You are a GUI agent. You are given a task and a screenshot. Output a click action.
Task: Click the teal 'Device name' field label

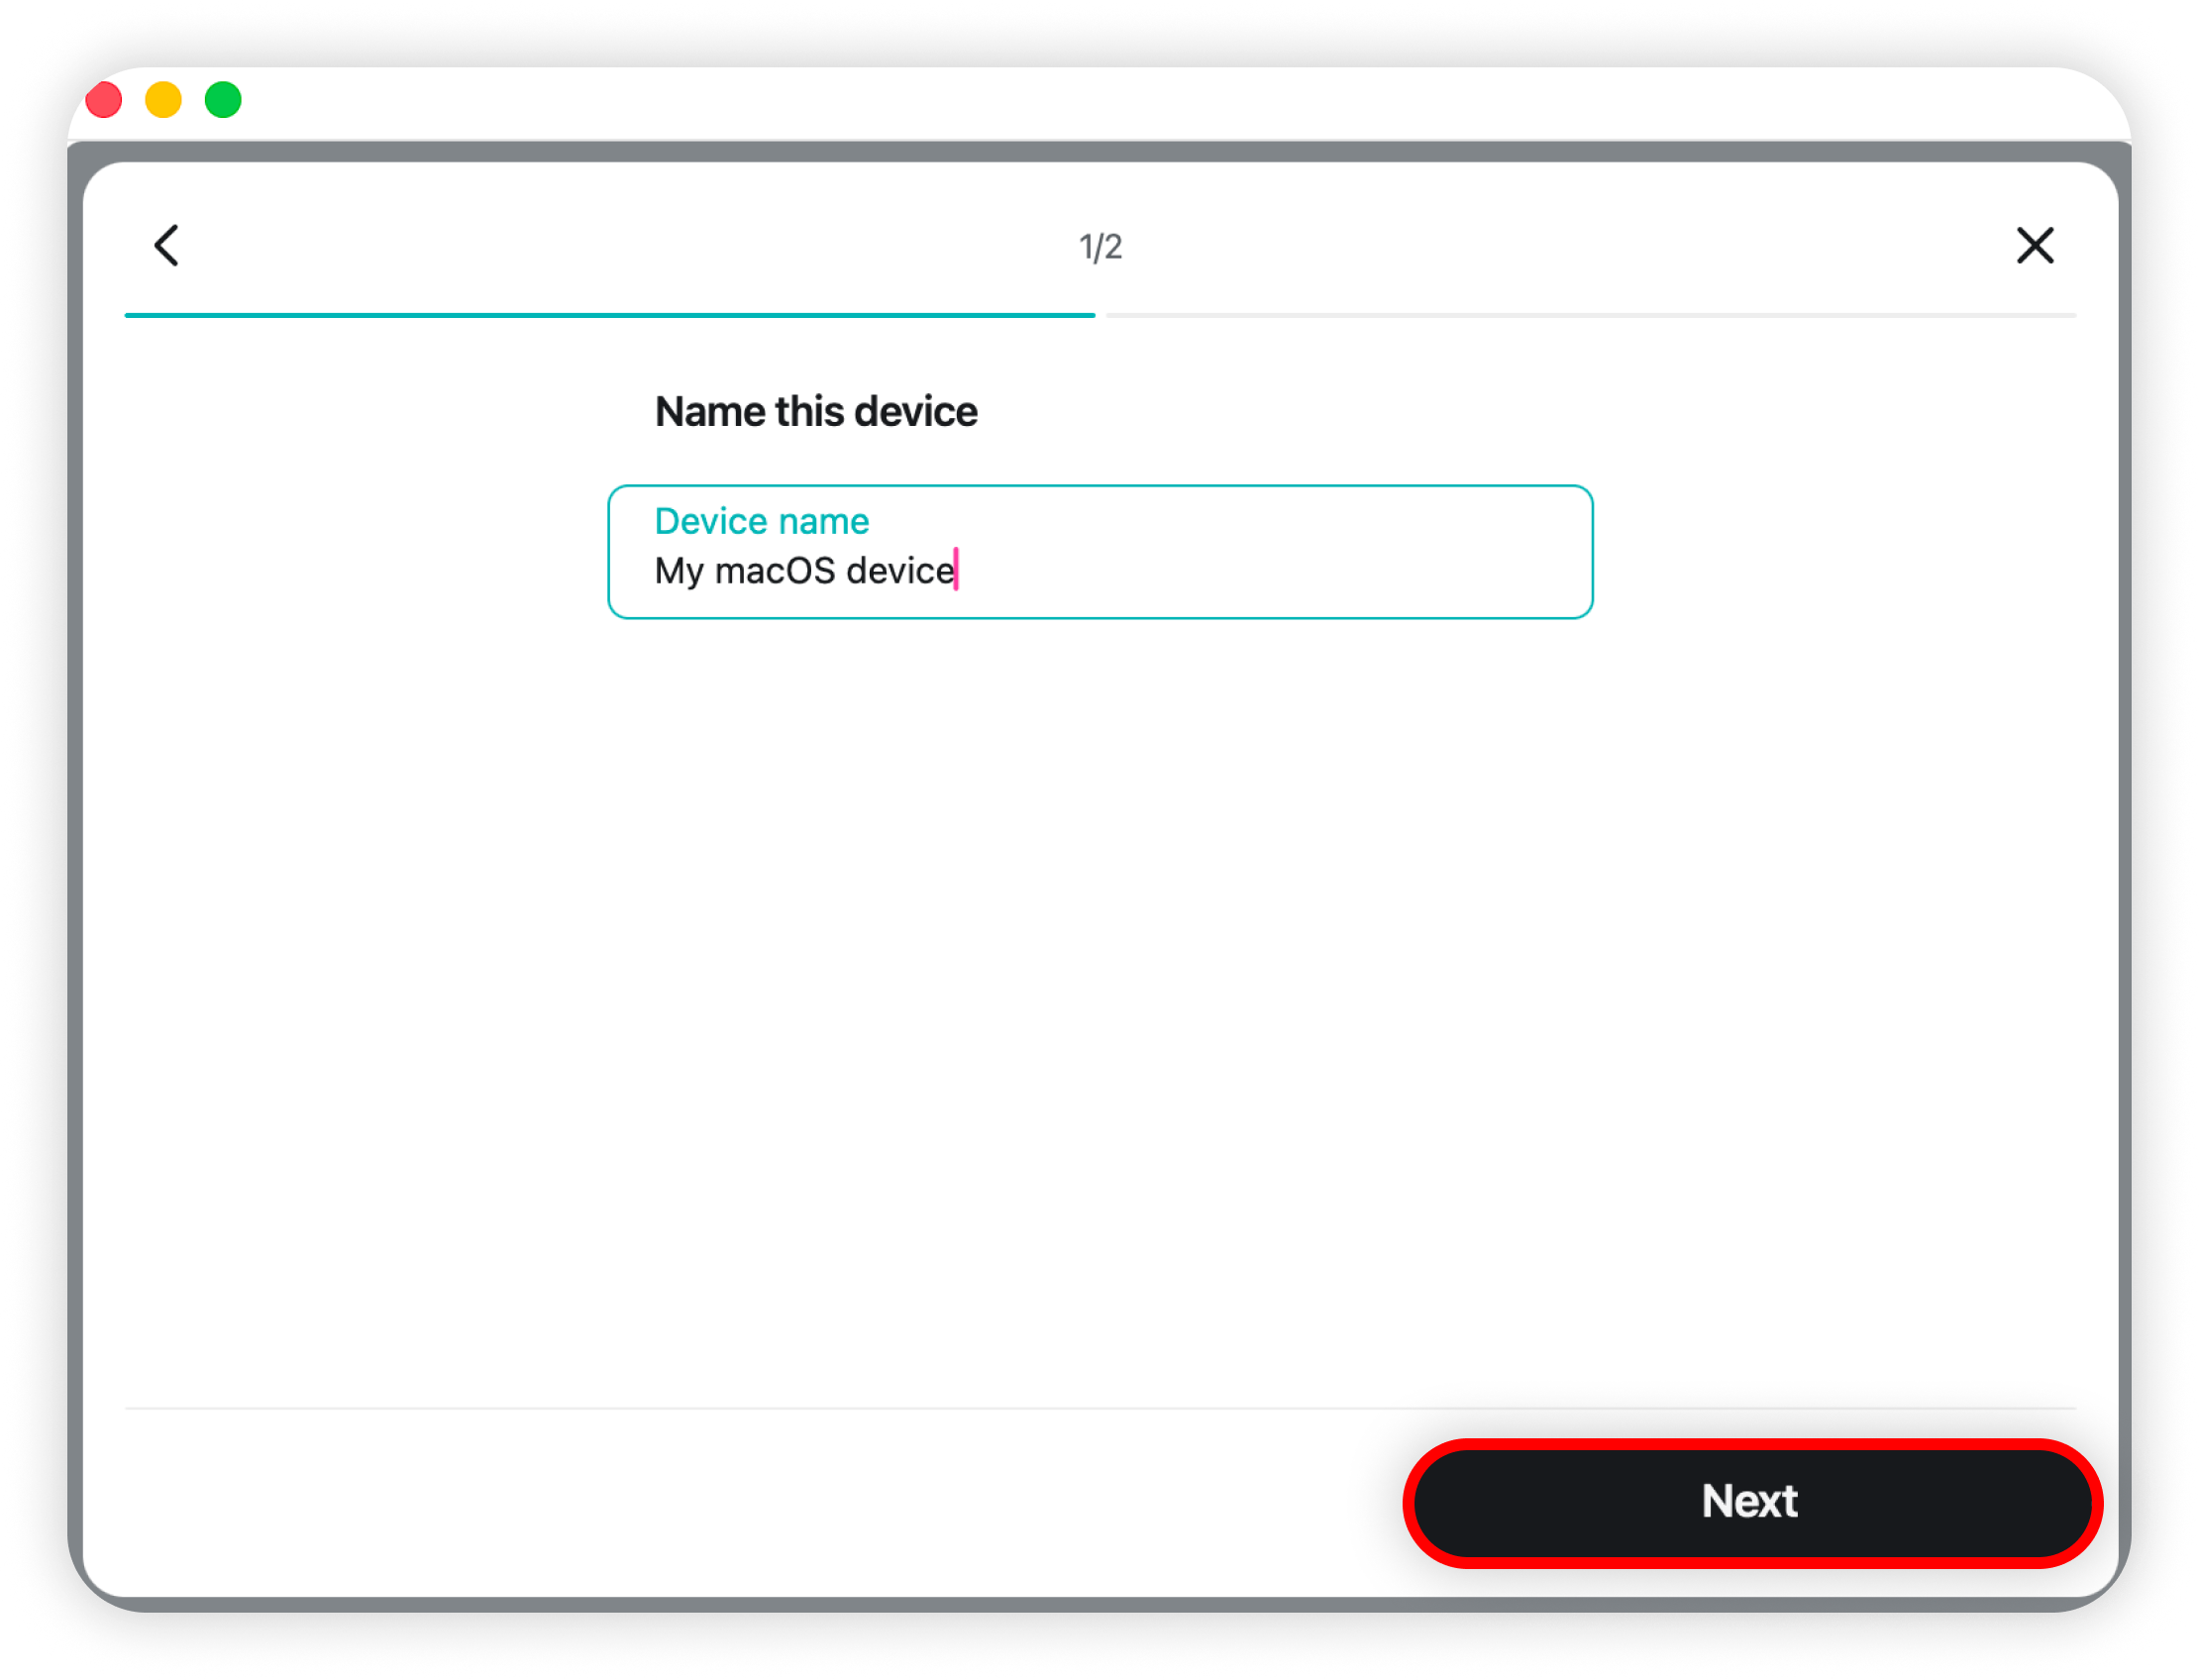[761, 521]
